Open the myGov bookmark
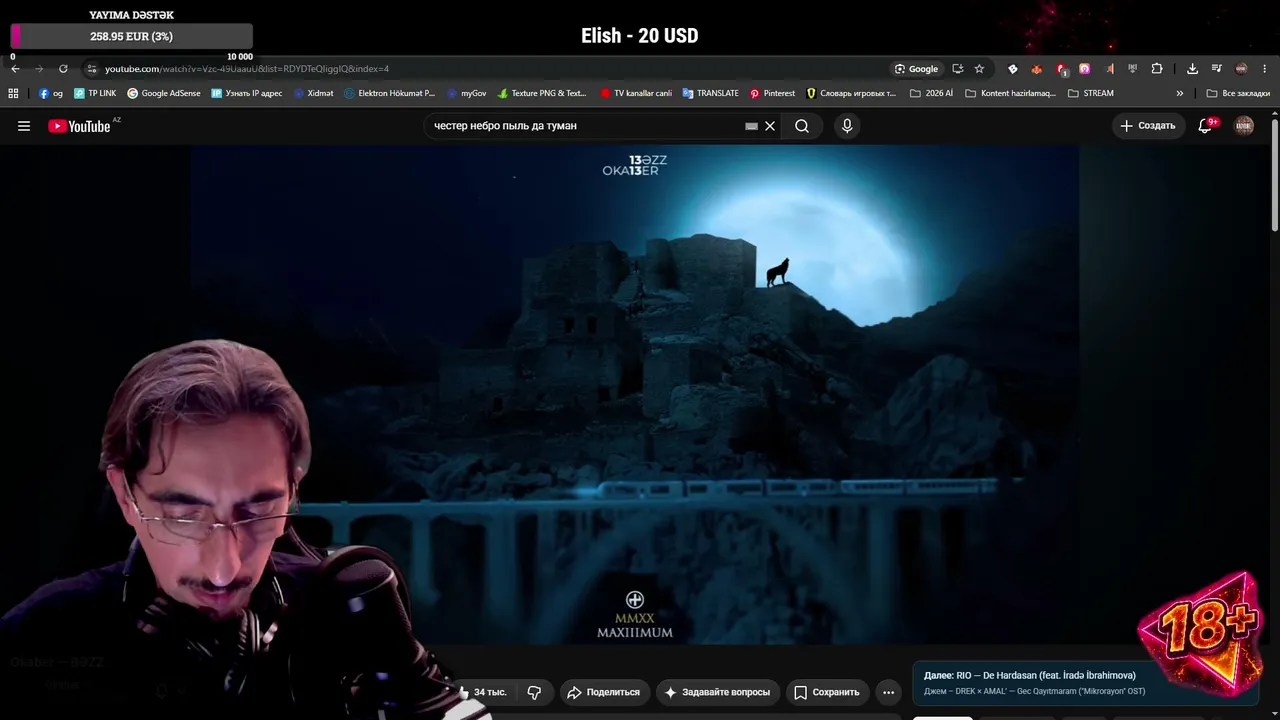This screenshot has height=720, width=1280. click(x=467, y=93)
